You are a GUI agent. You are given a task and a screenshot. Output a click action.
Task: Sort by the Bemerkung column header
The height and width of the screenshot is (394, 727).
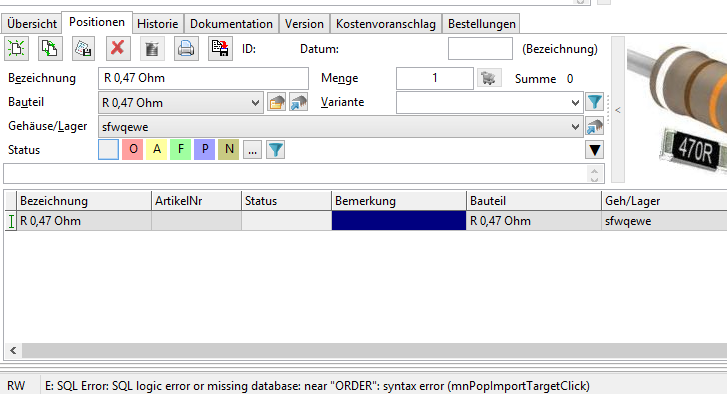pos(399,201)
